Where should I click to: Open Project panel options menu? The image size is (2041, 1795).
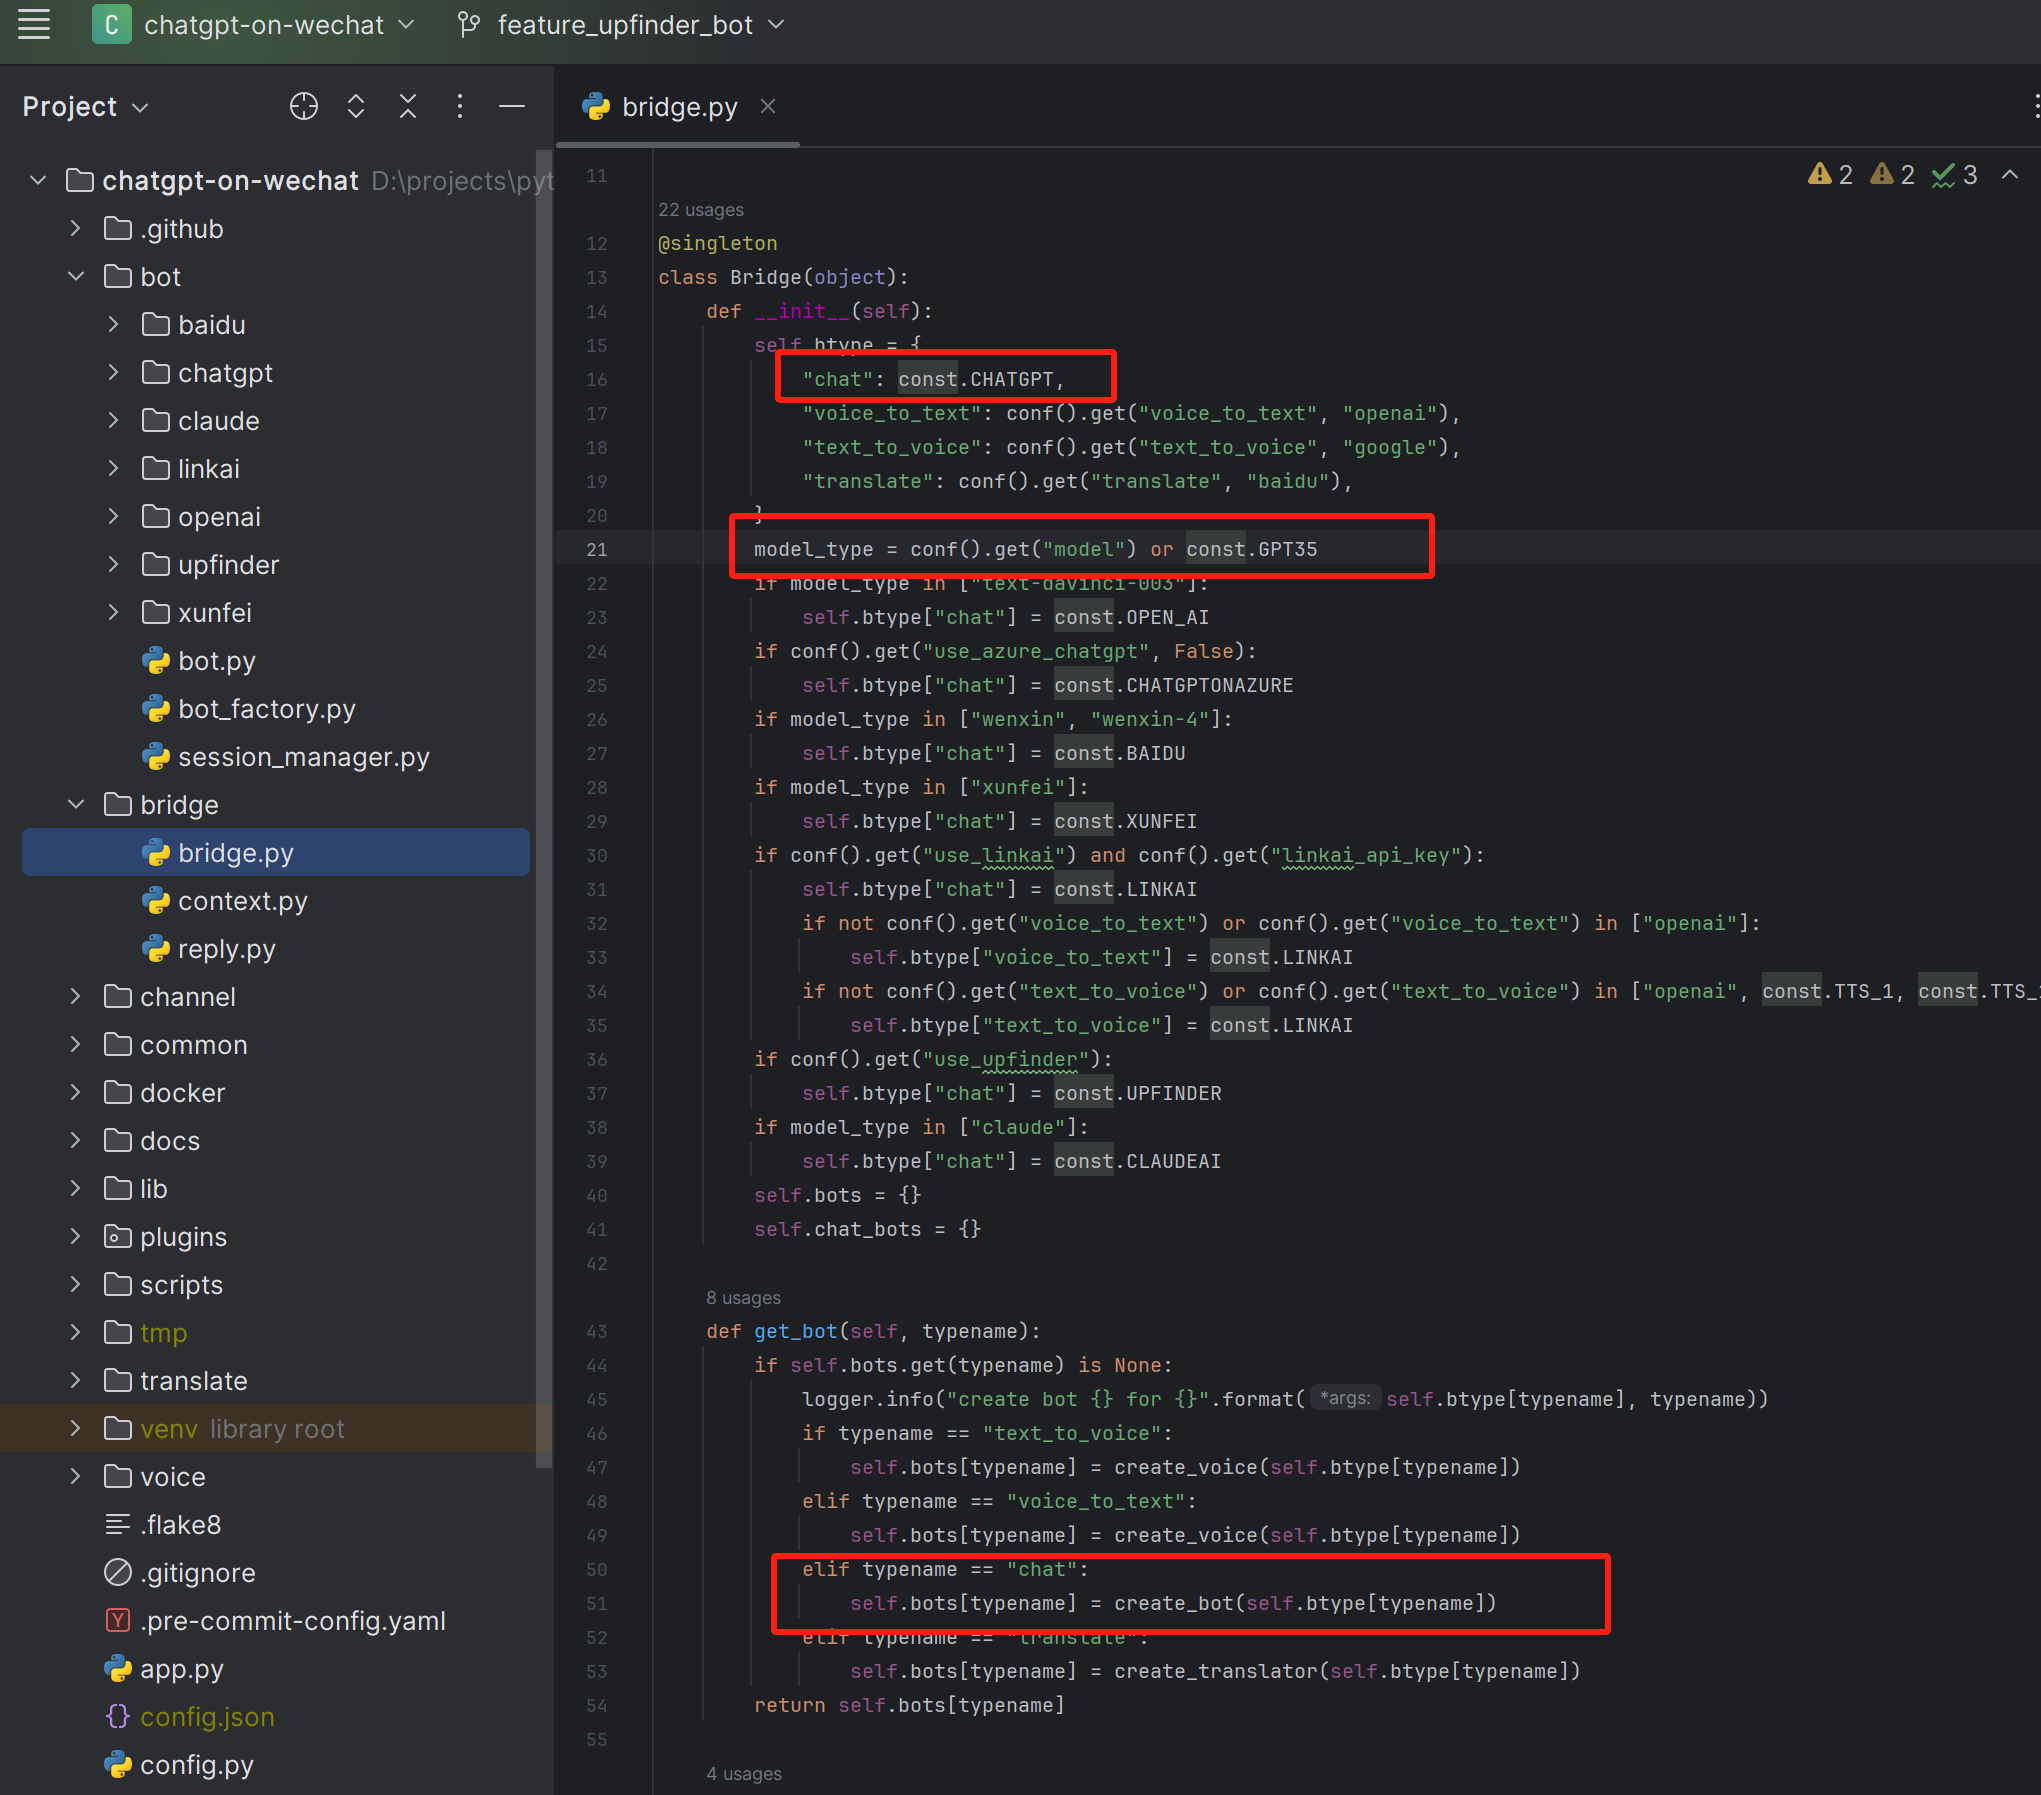460,106
